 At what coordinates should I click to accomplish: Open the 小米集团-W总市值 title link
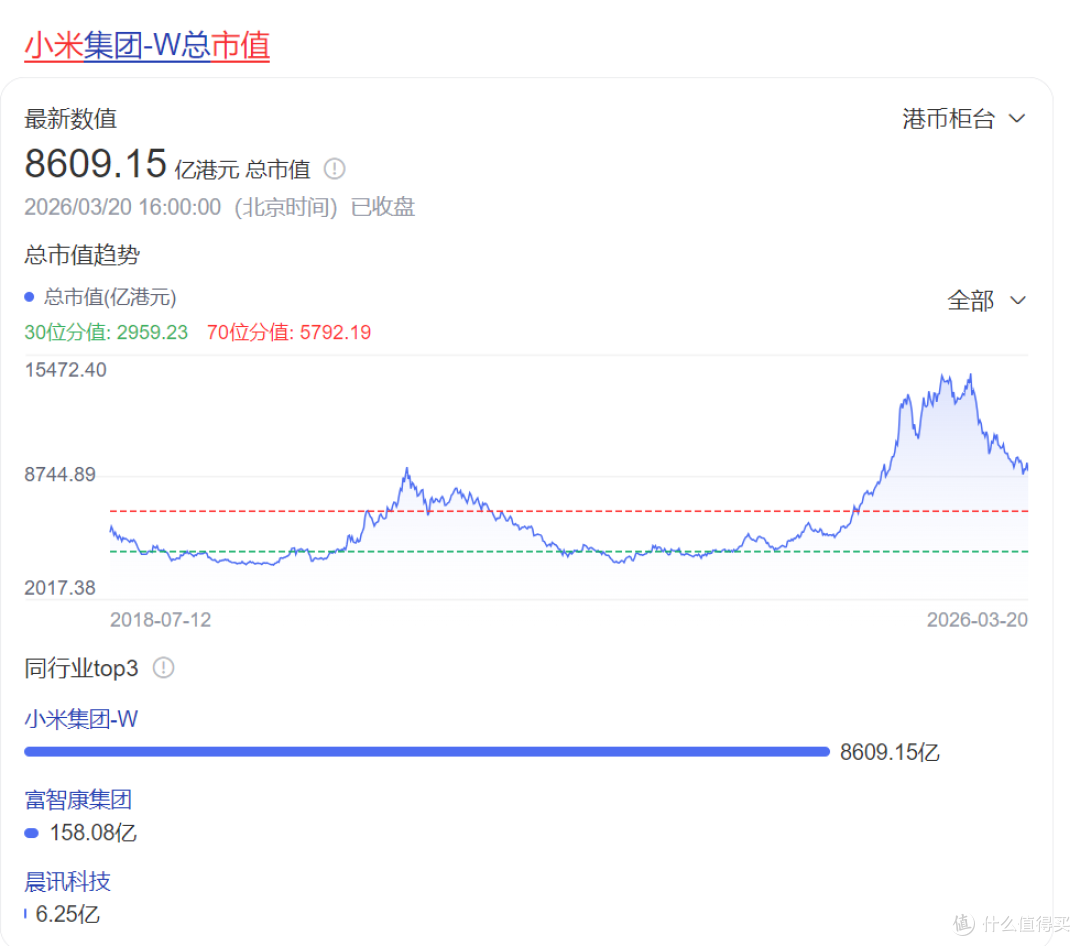(x=147, y=45)
